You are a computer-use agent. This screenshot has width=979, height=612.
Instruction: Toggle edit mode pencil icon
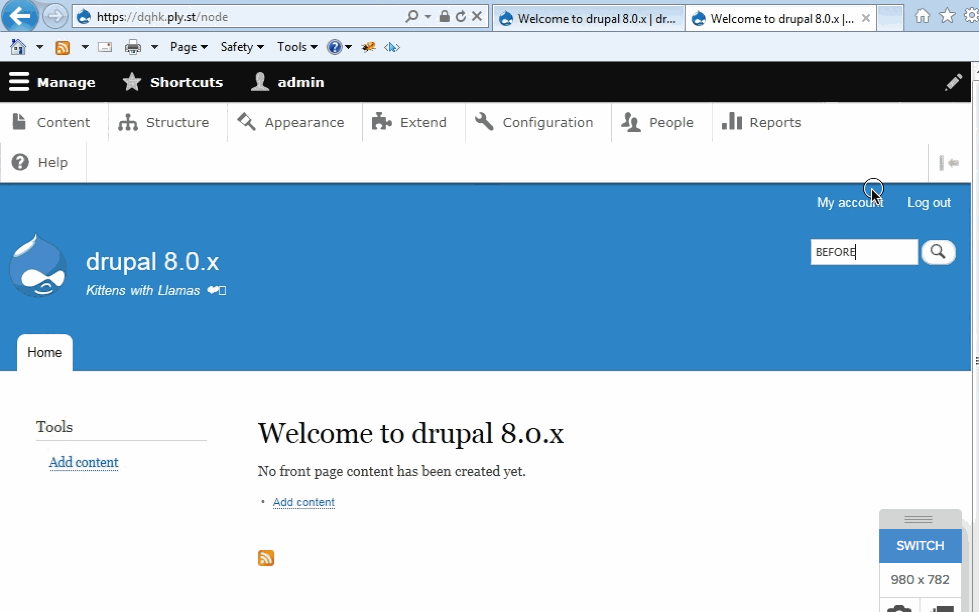pos(953,82)
